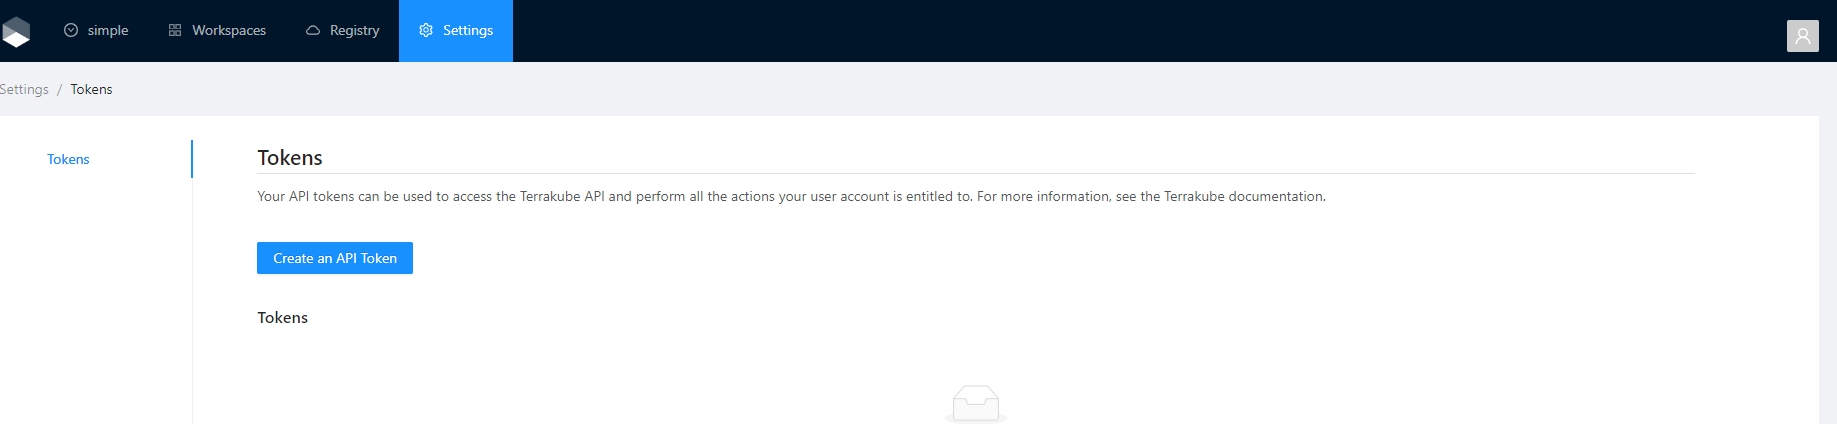1837x424 pixels.
Task: Click the Settings gear icon
Action: tap(426, 31)
